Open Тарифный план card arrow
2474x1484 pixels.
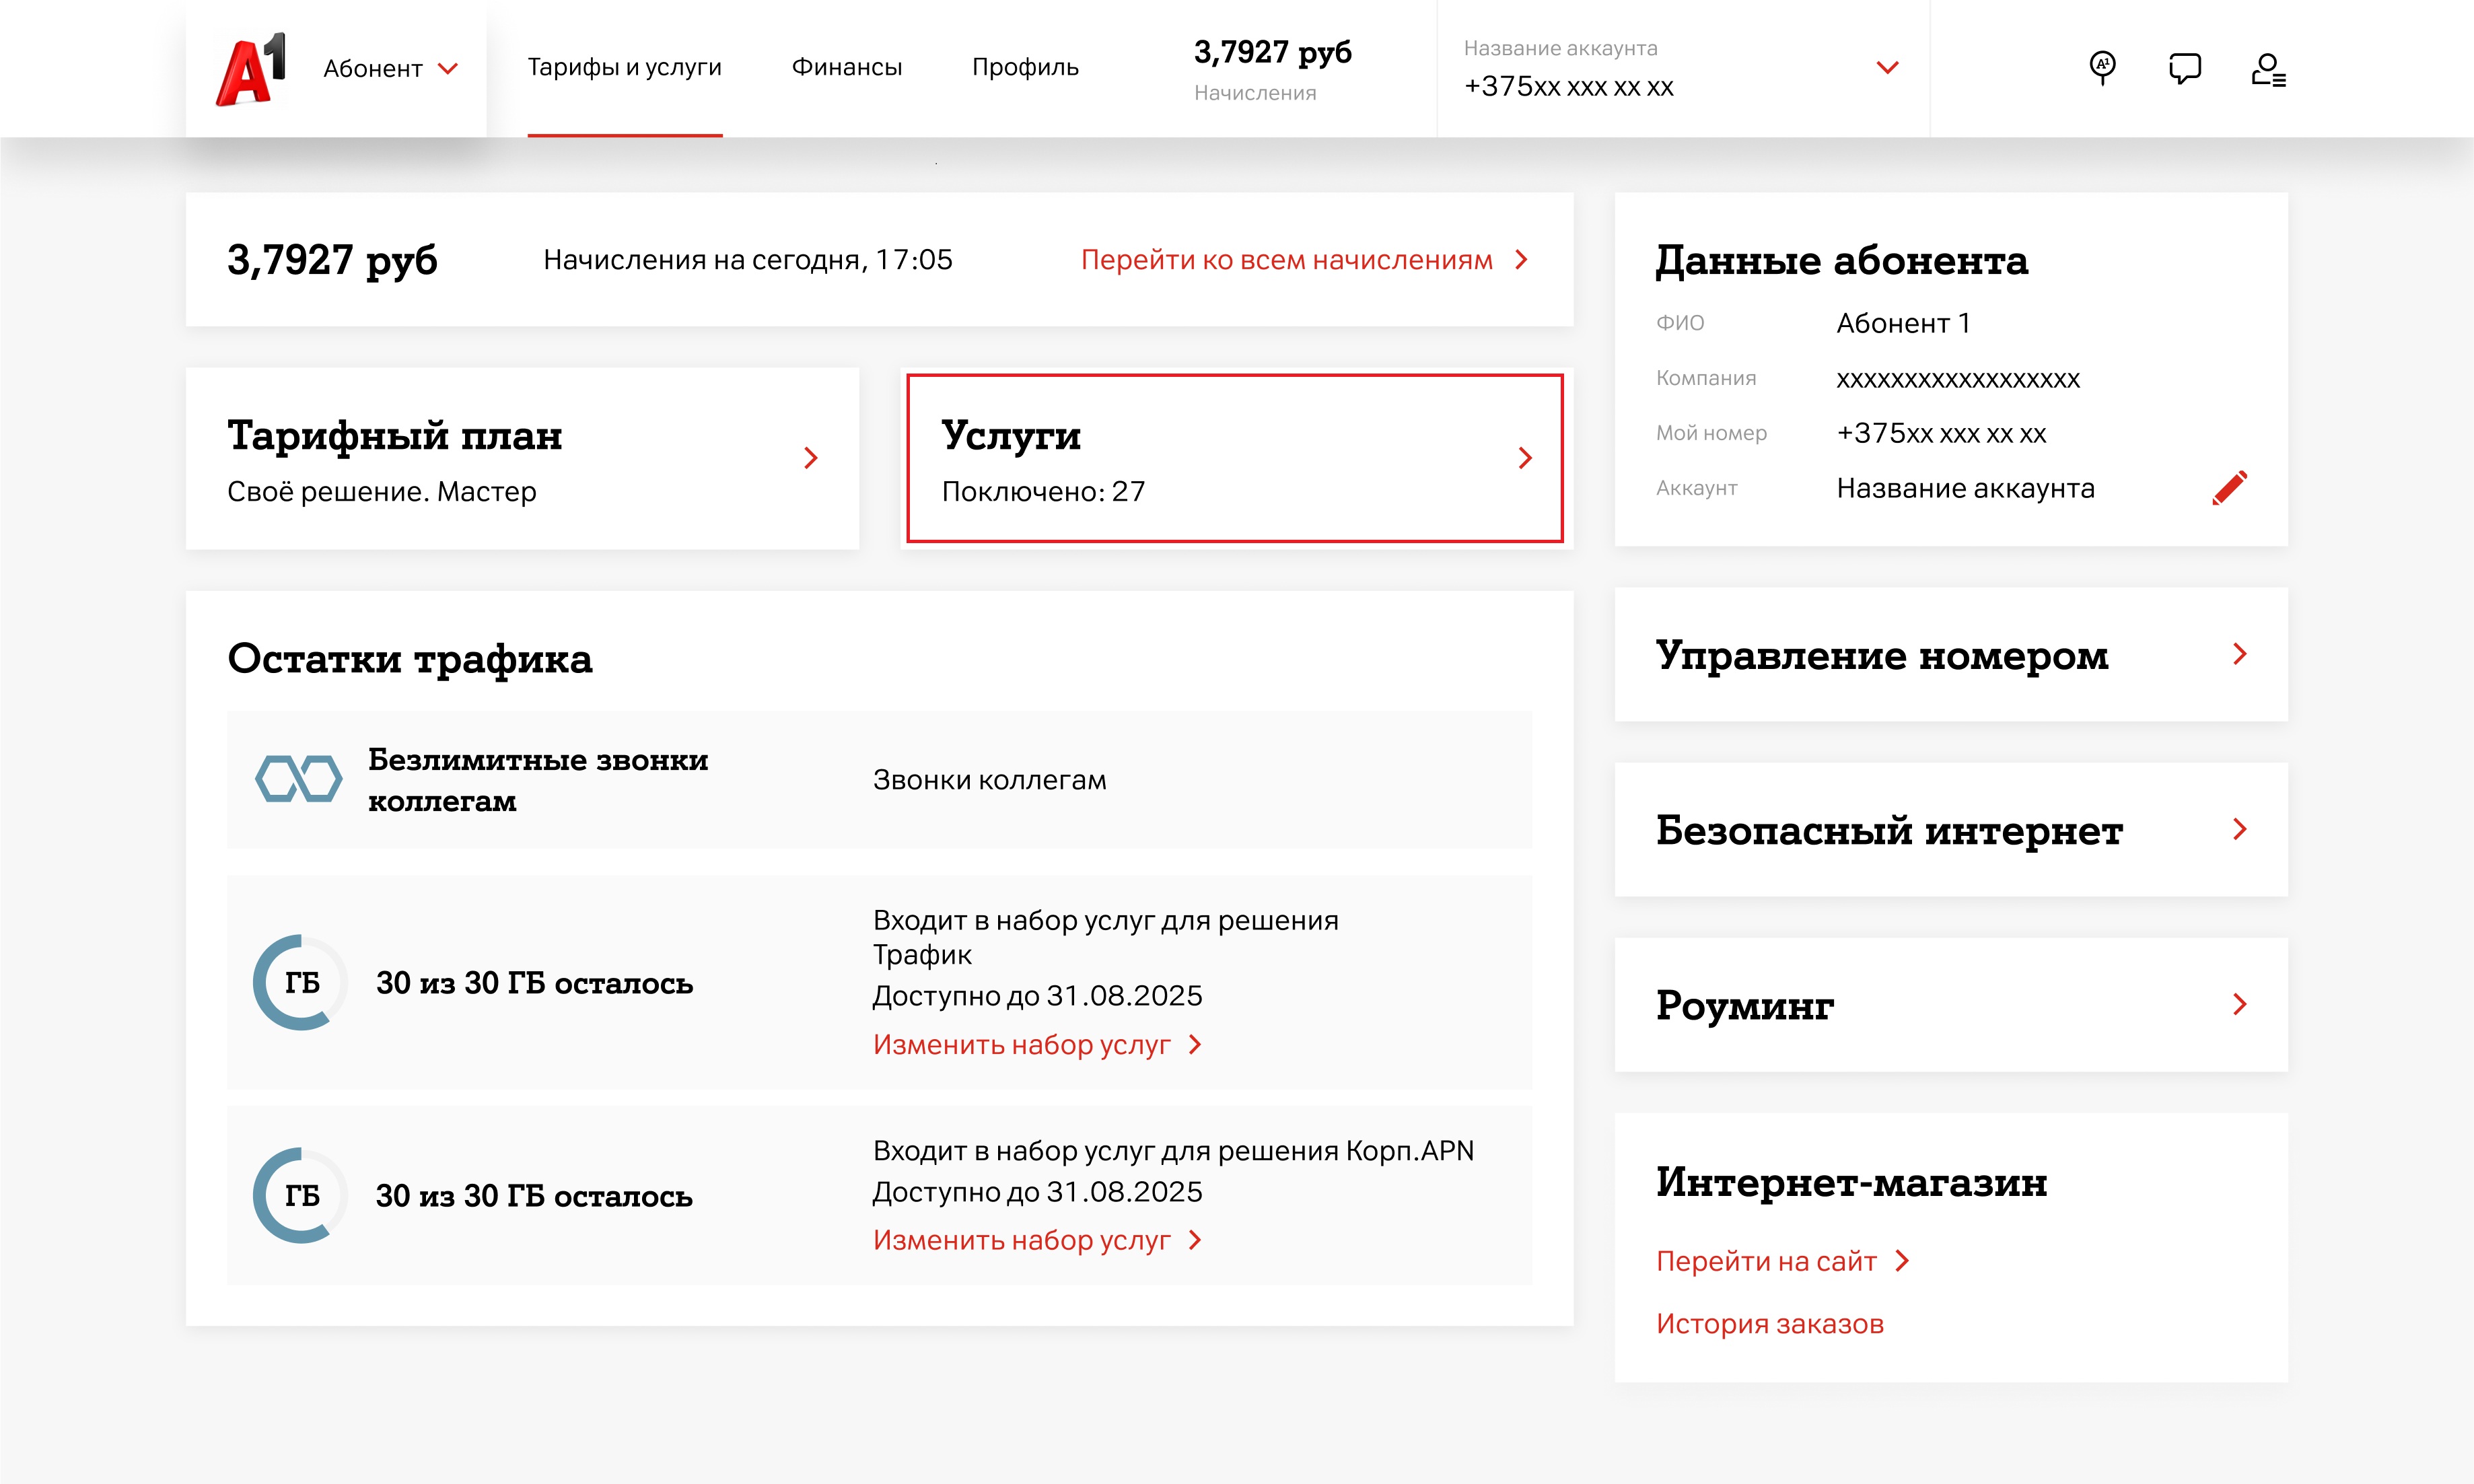tap(811, 458)
